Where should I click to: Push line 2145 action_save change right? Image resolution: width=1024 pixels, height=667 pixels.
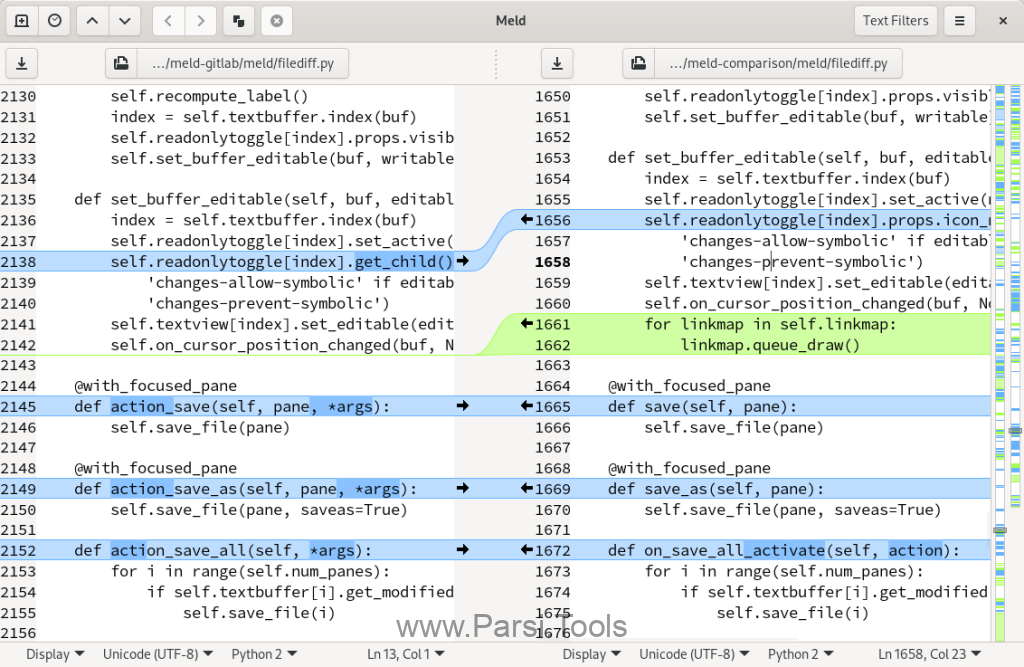(x=463, y=406)
